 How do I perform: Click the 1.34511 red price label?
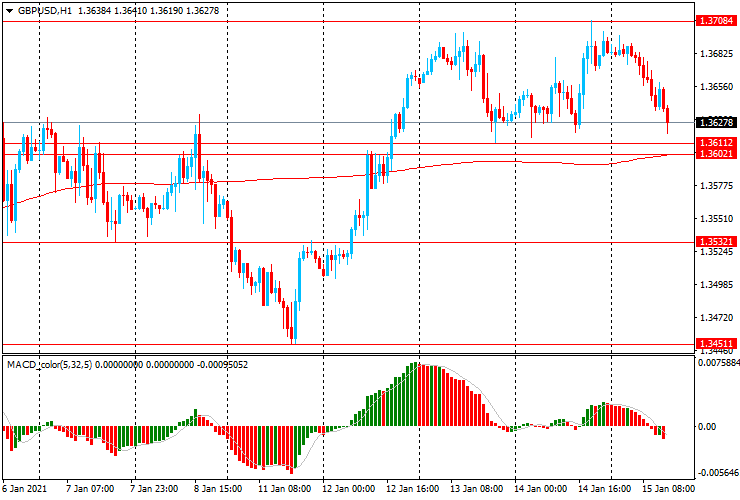[x=717, y=343]
